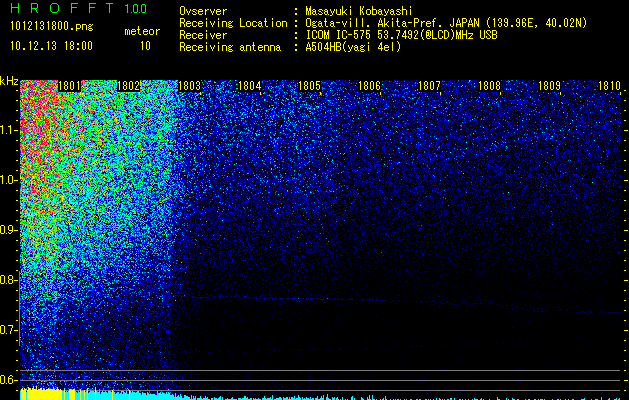This screenshot has width=629, height=400.
Task: Click the meteor label
Action: click(142, 31)
